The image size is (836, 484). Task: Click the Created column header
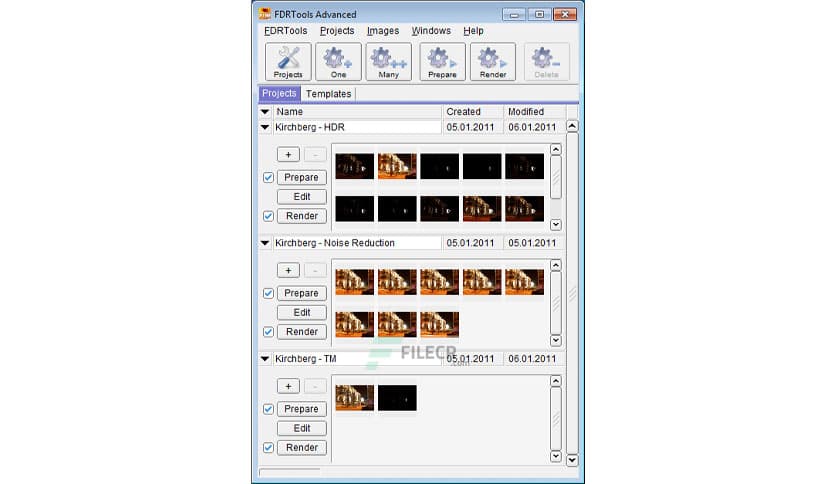[473, 112]
